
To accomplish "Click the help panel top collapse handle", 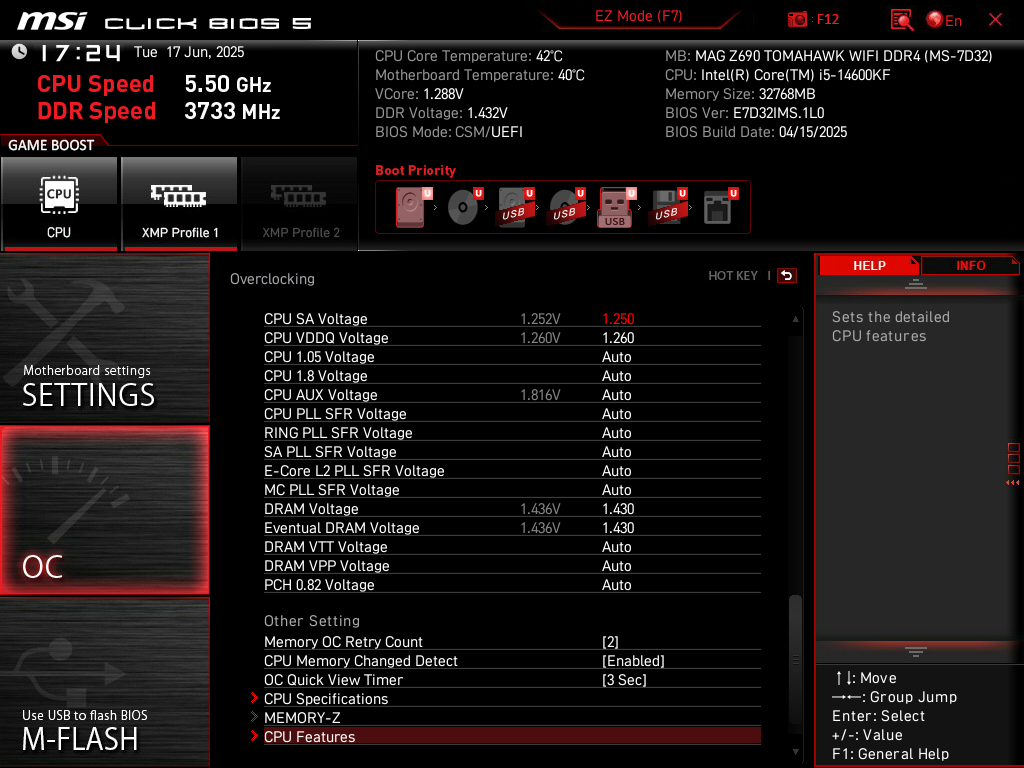I will [916, 283].
